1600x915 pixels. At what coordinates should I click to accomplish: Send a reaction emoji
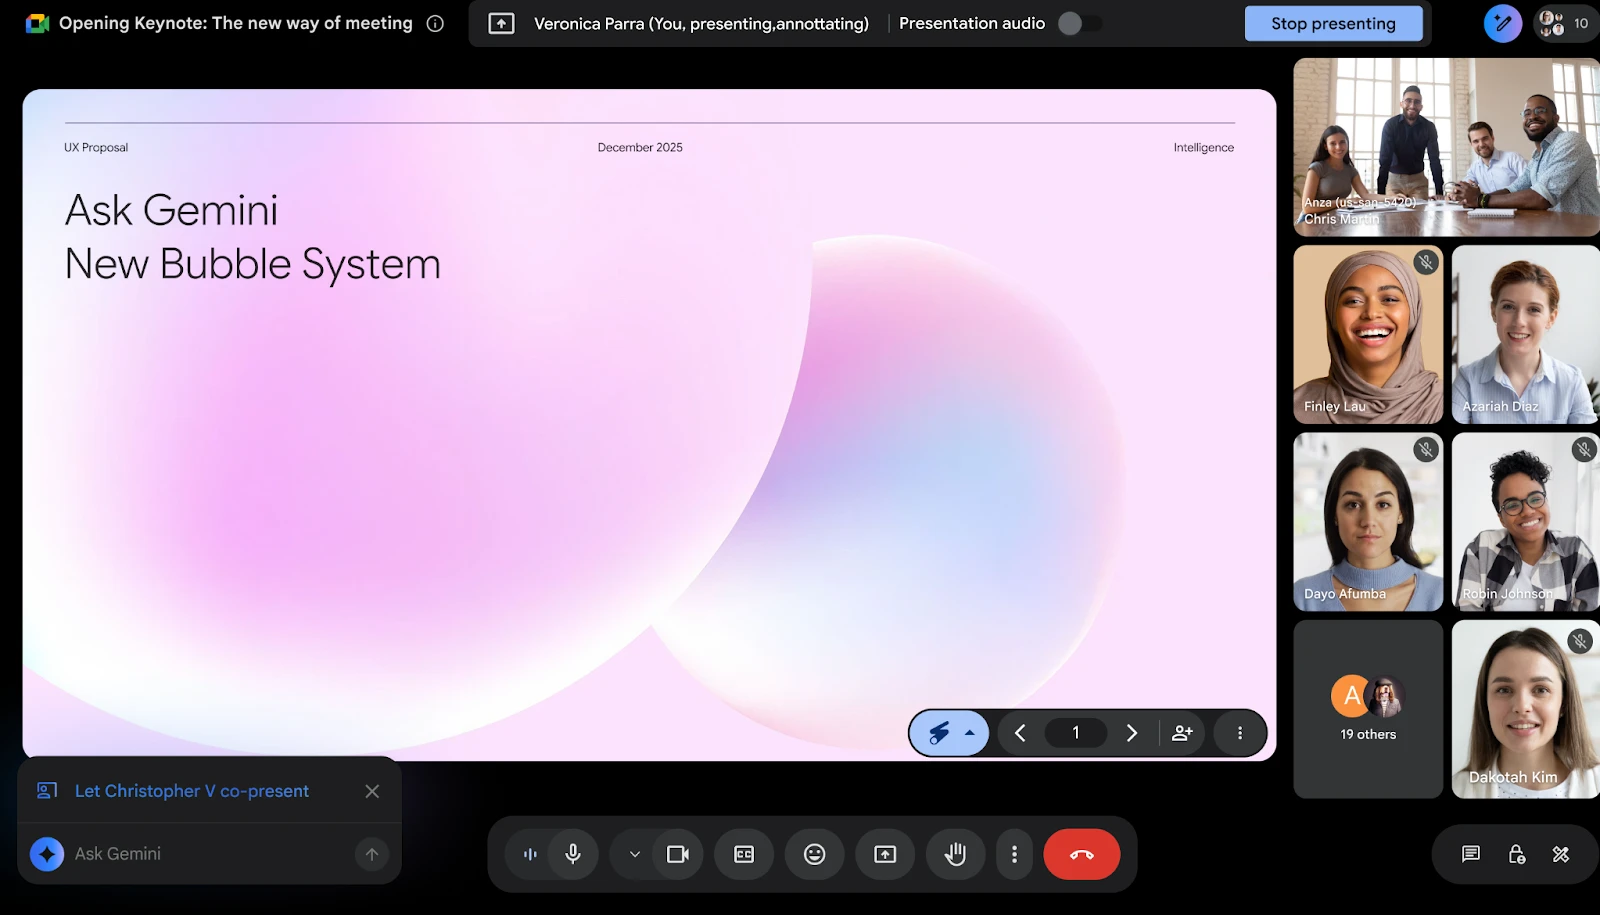tap(815, 854)
